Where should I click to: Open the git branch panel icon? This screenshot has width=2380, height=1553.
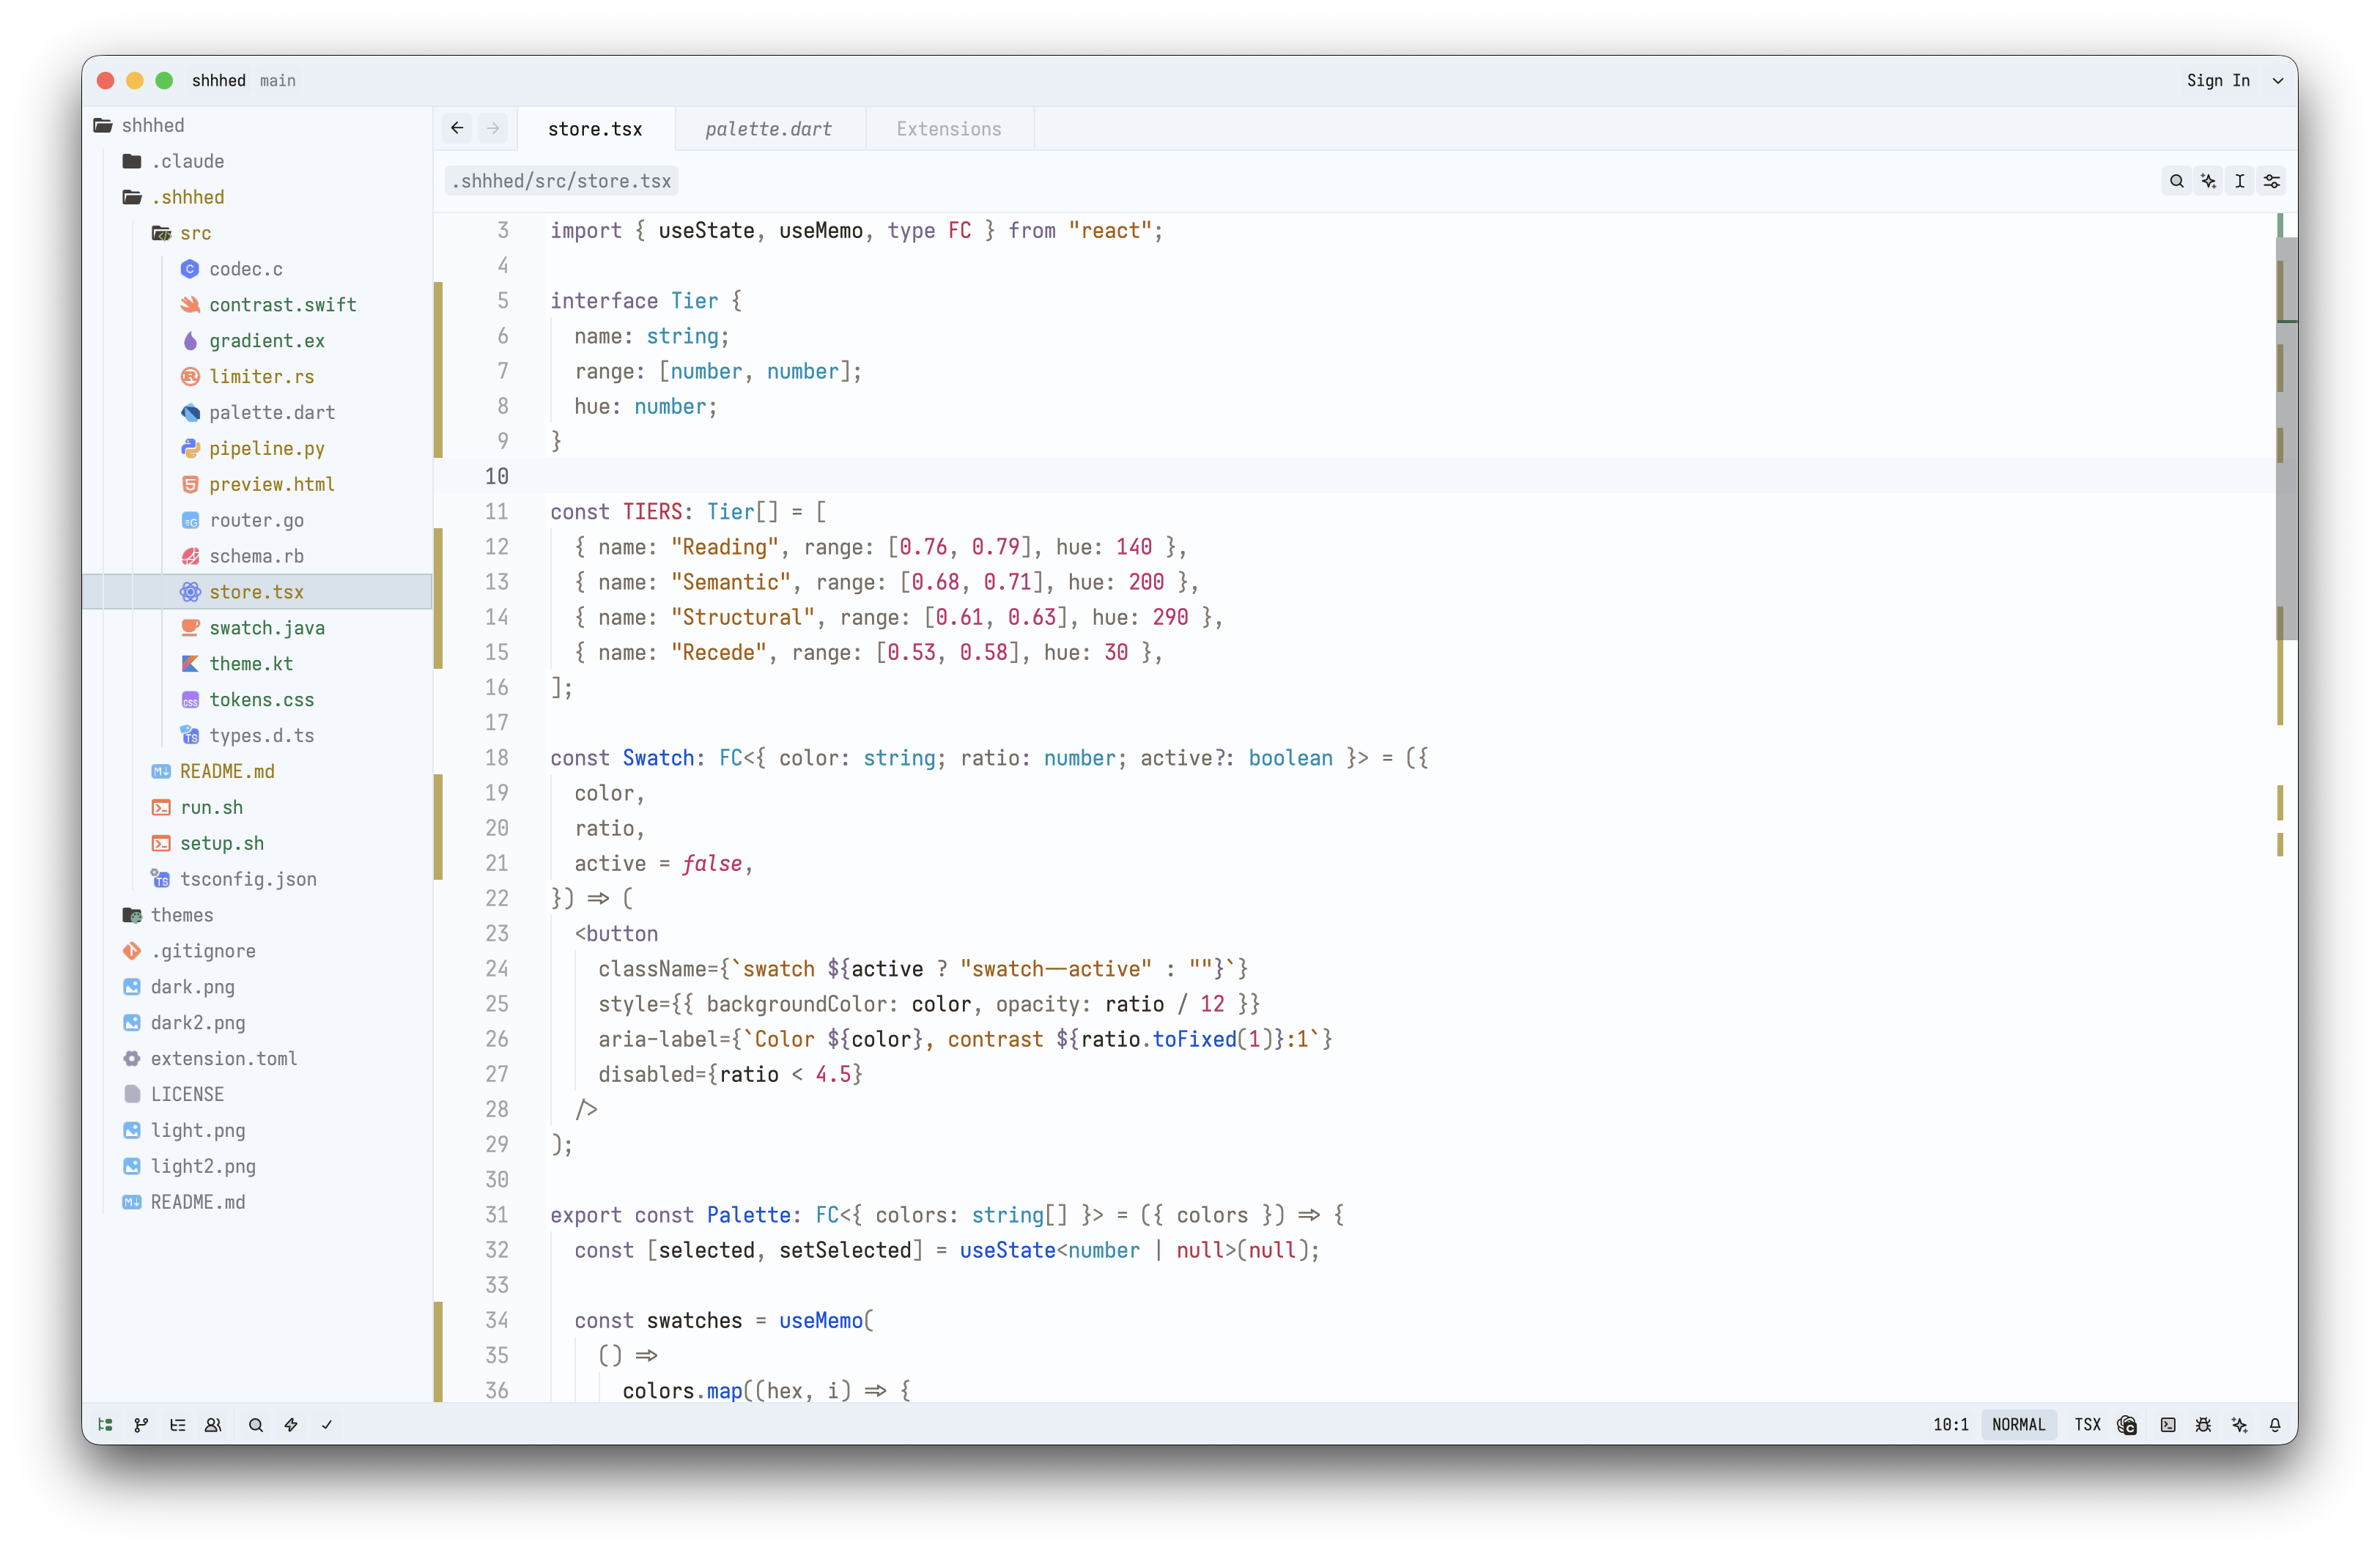click(x=141, y=1425)
